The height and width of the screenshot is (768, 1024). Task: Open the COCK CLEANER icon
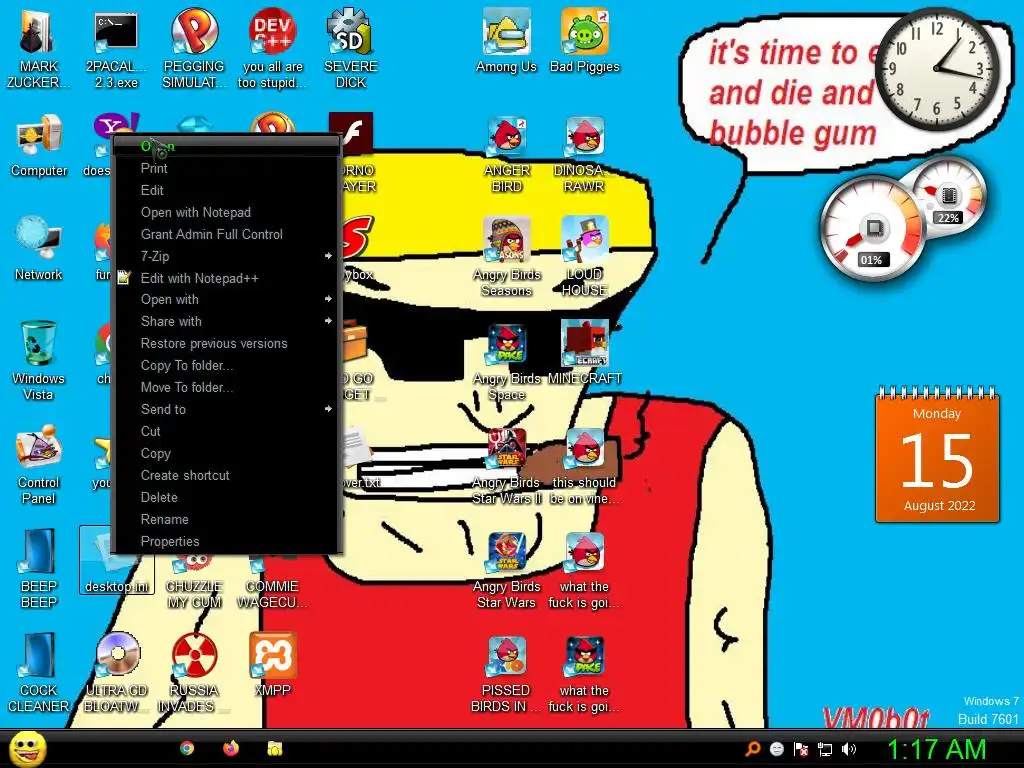(x=38, y=673)
